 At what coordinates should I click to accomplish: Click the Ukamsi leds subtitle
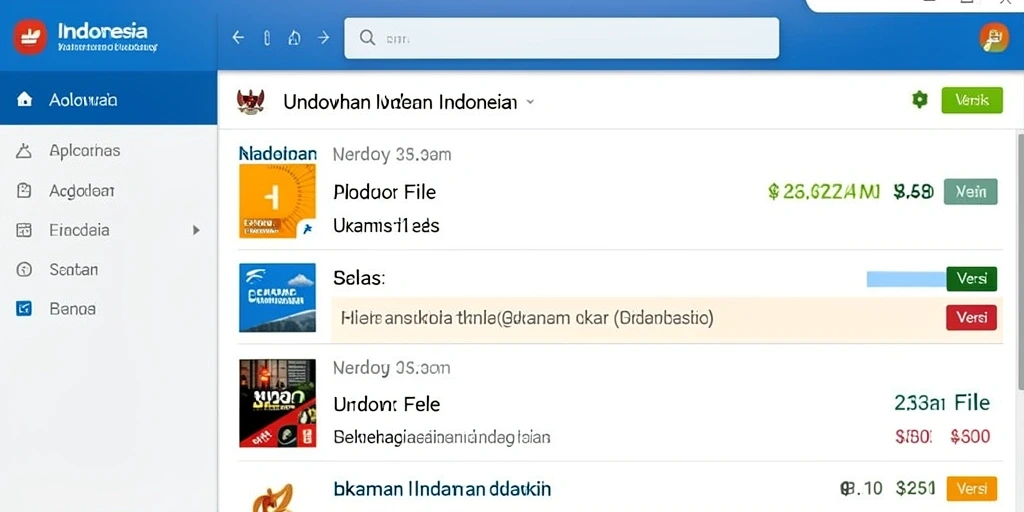pyautogui.click(x=386, y=226)
